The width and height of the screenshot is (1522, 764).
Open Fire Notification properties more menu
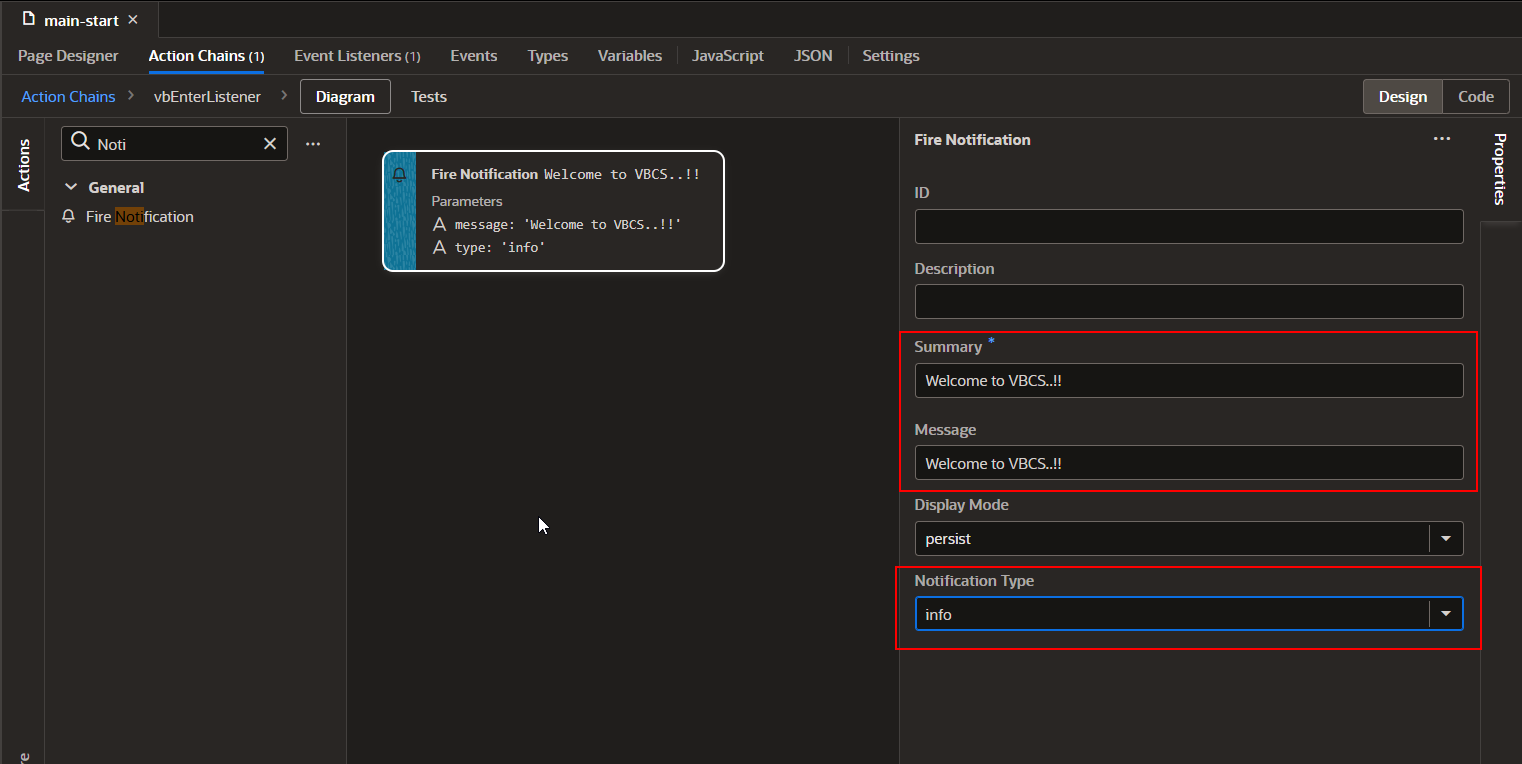pos(1442,139)
